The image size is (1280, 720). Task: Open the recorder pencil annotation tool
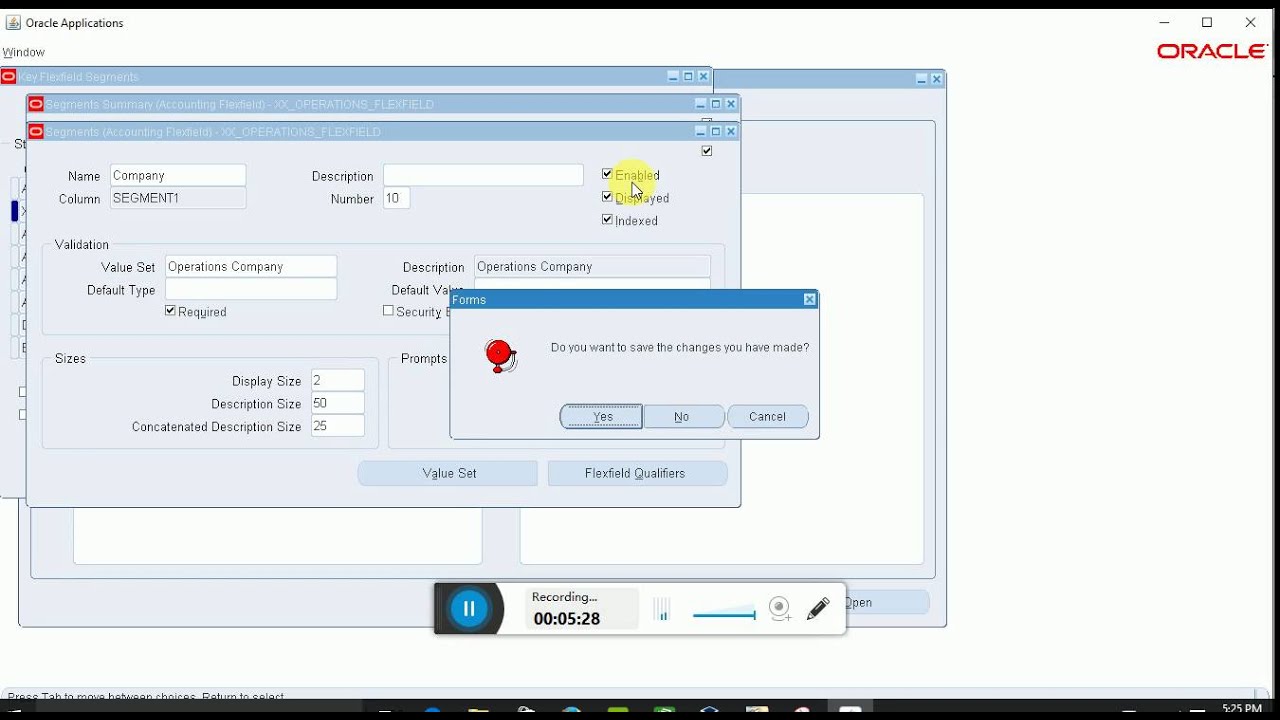tap(818, 608)
